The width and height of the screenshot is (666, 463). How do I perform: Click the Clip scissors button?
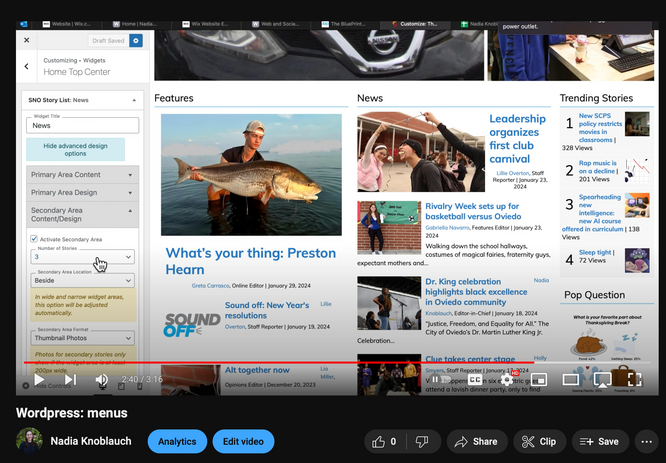click(x=537, y=441)
